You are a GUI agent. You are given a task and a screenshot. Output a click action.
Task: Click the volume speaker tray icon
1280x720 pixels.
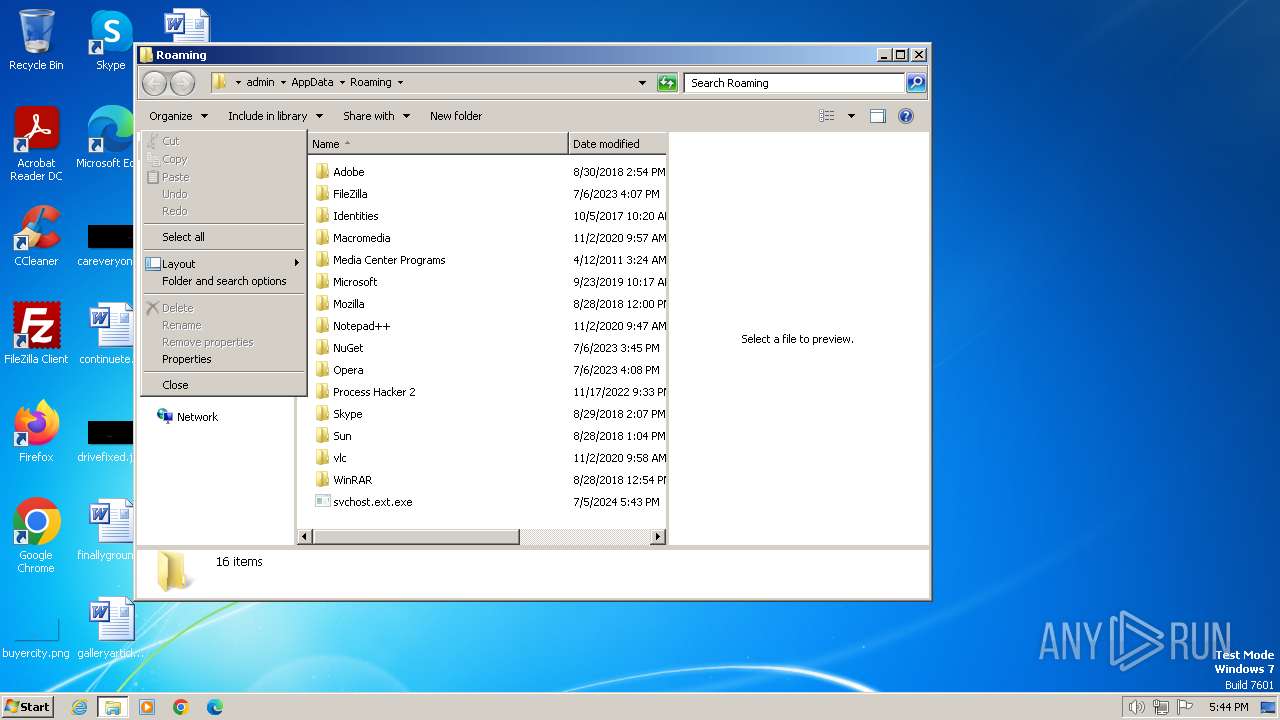(x=1136, y=707)
